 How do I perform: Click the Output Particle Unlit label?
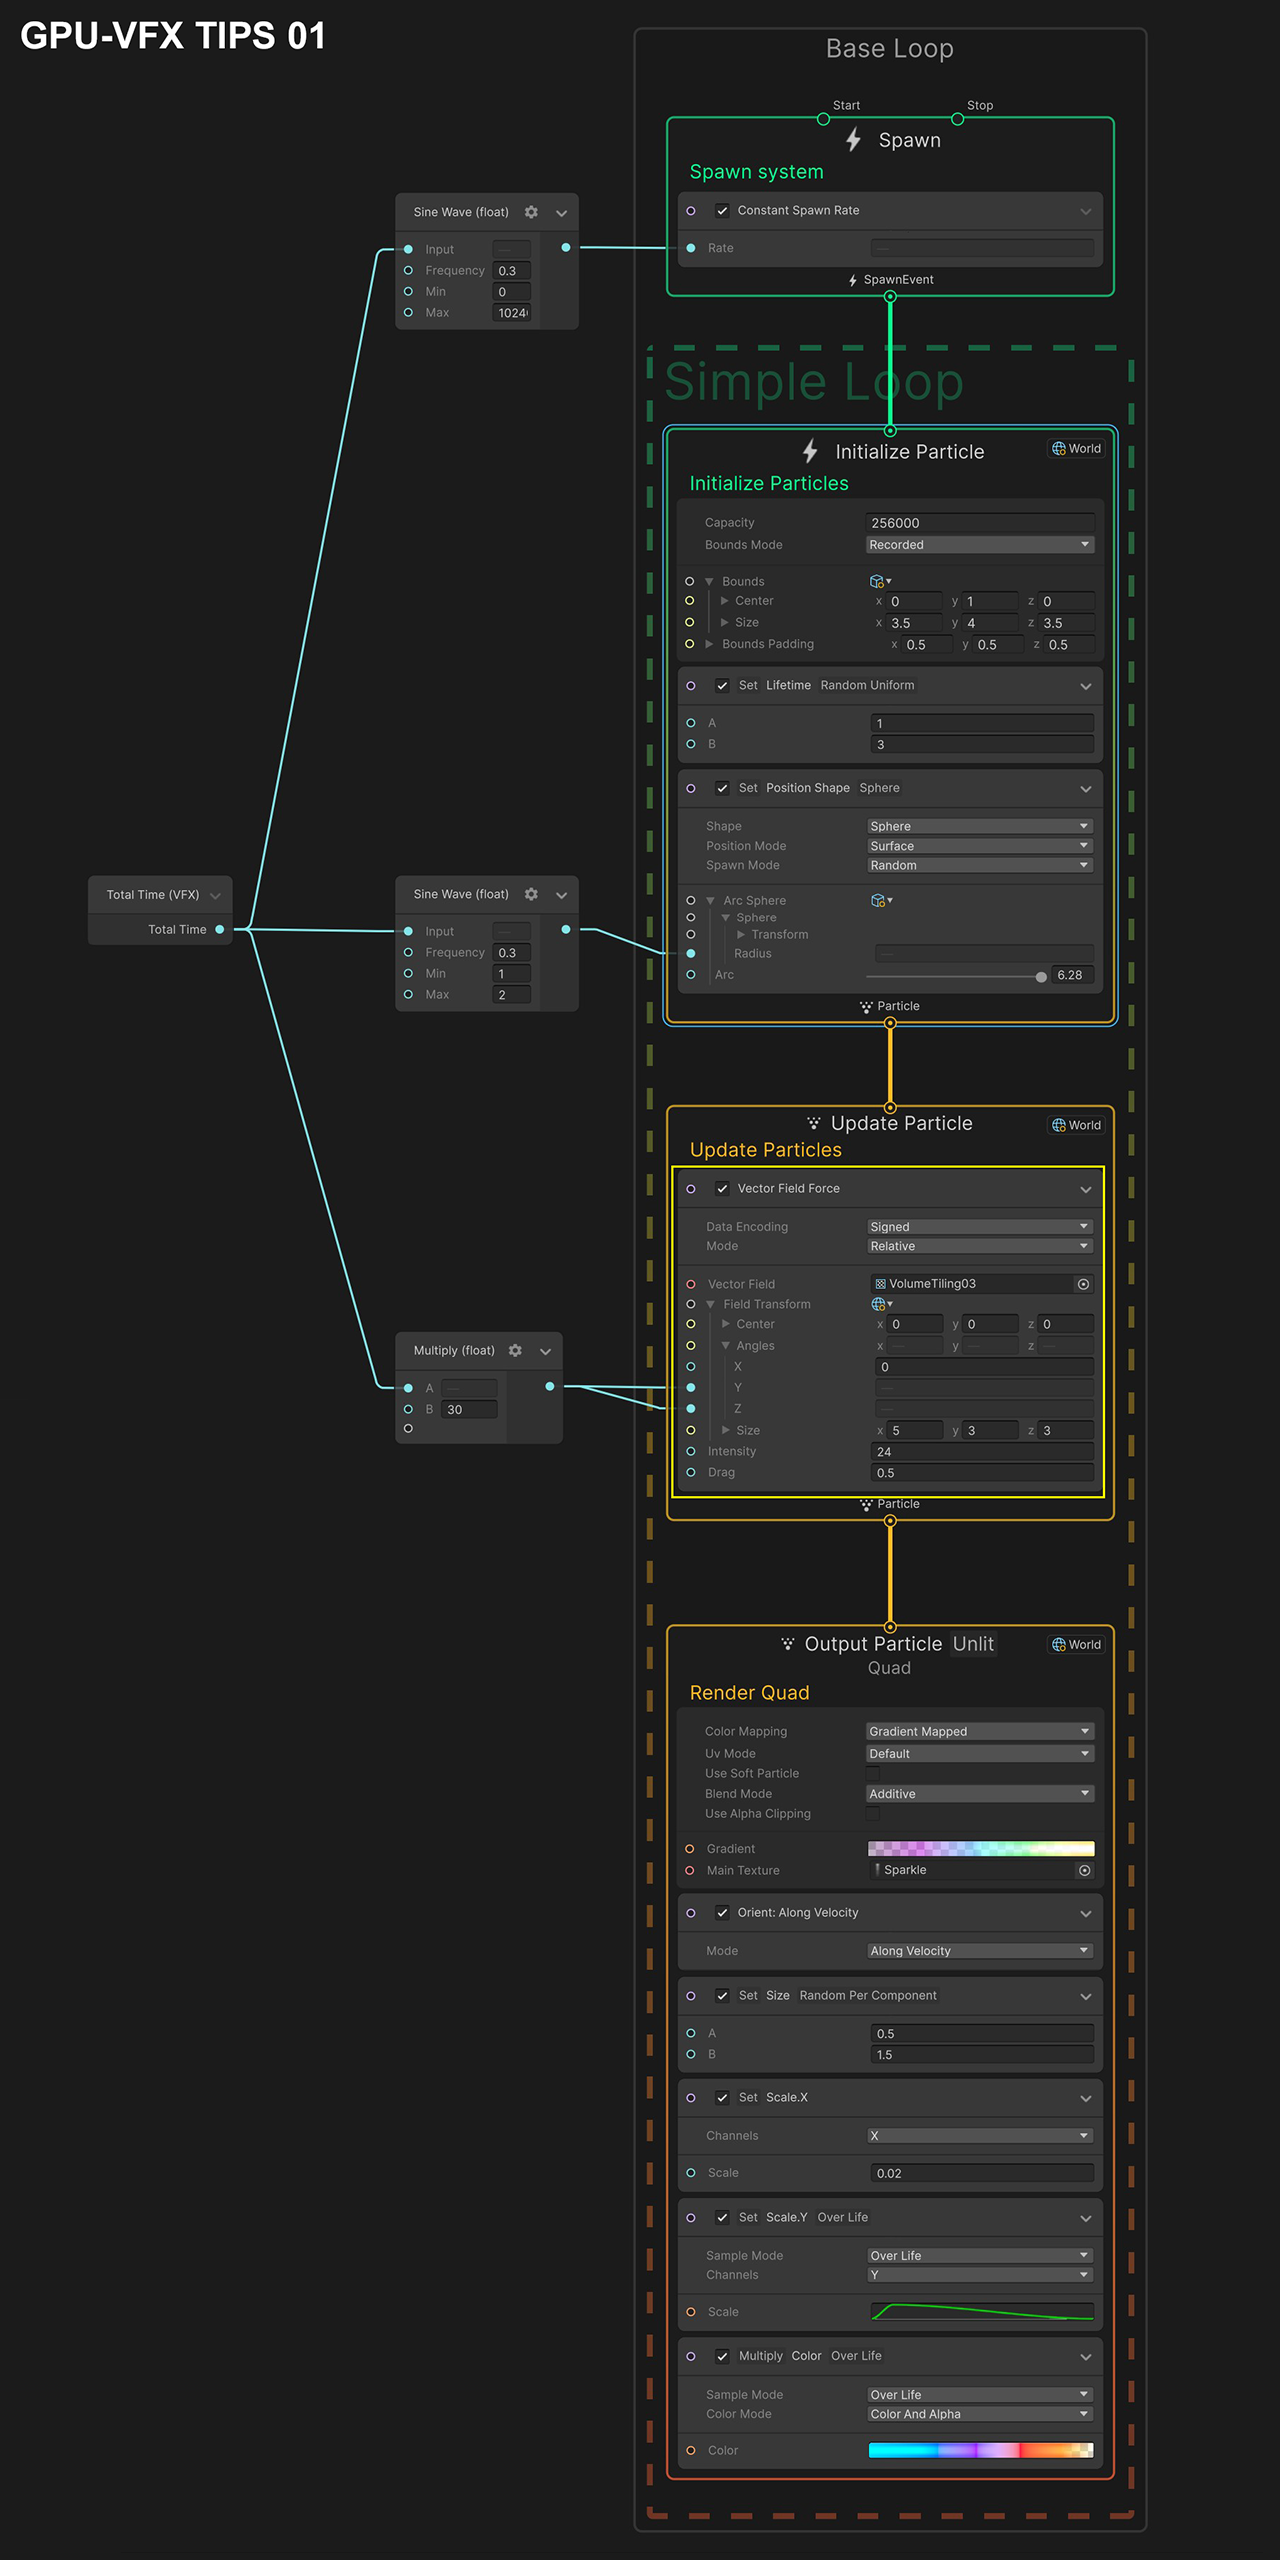(972, 1644)
